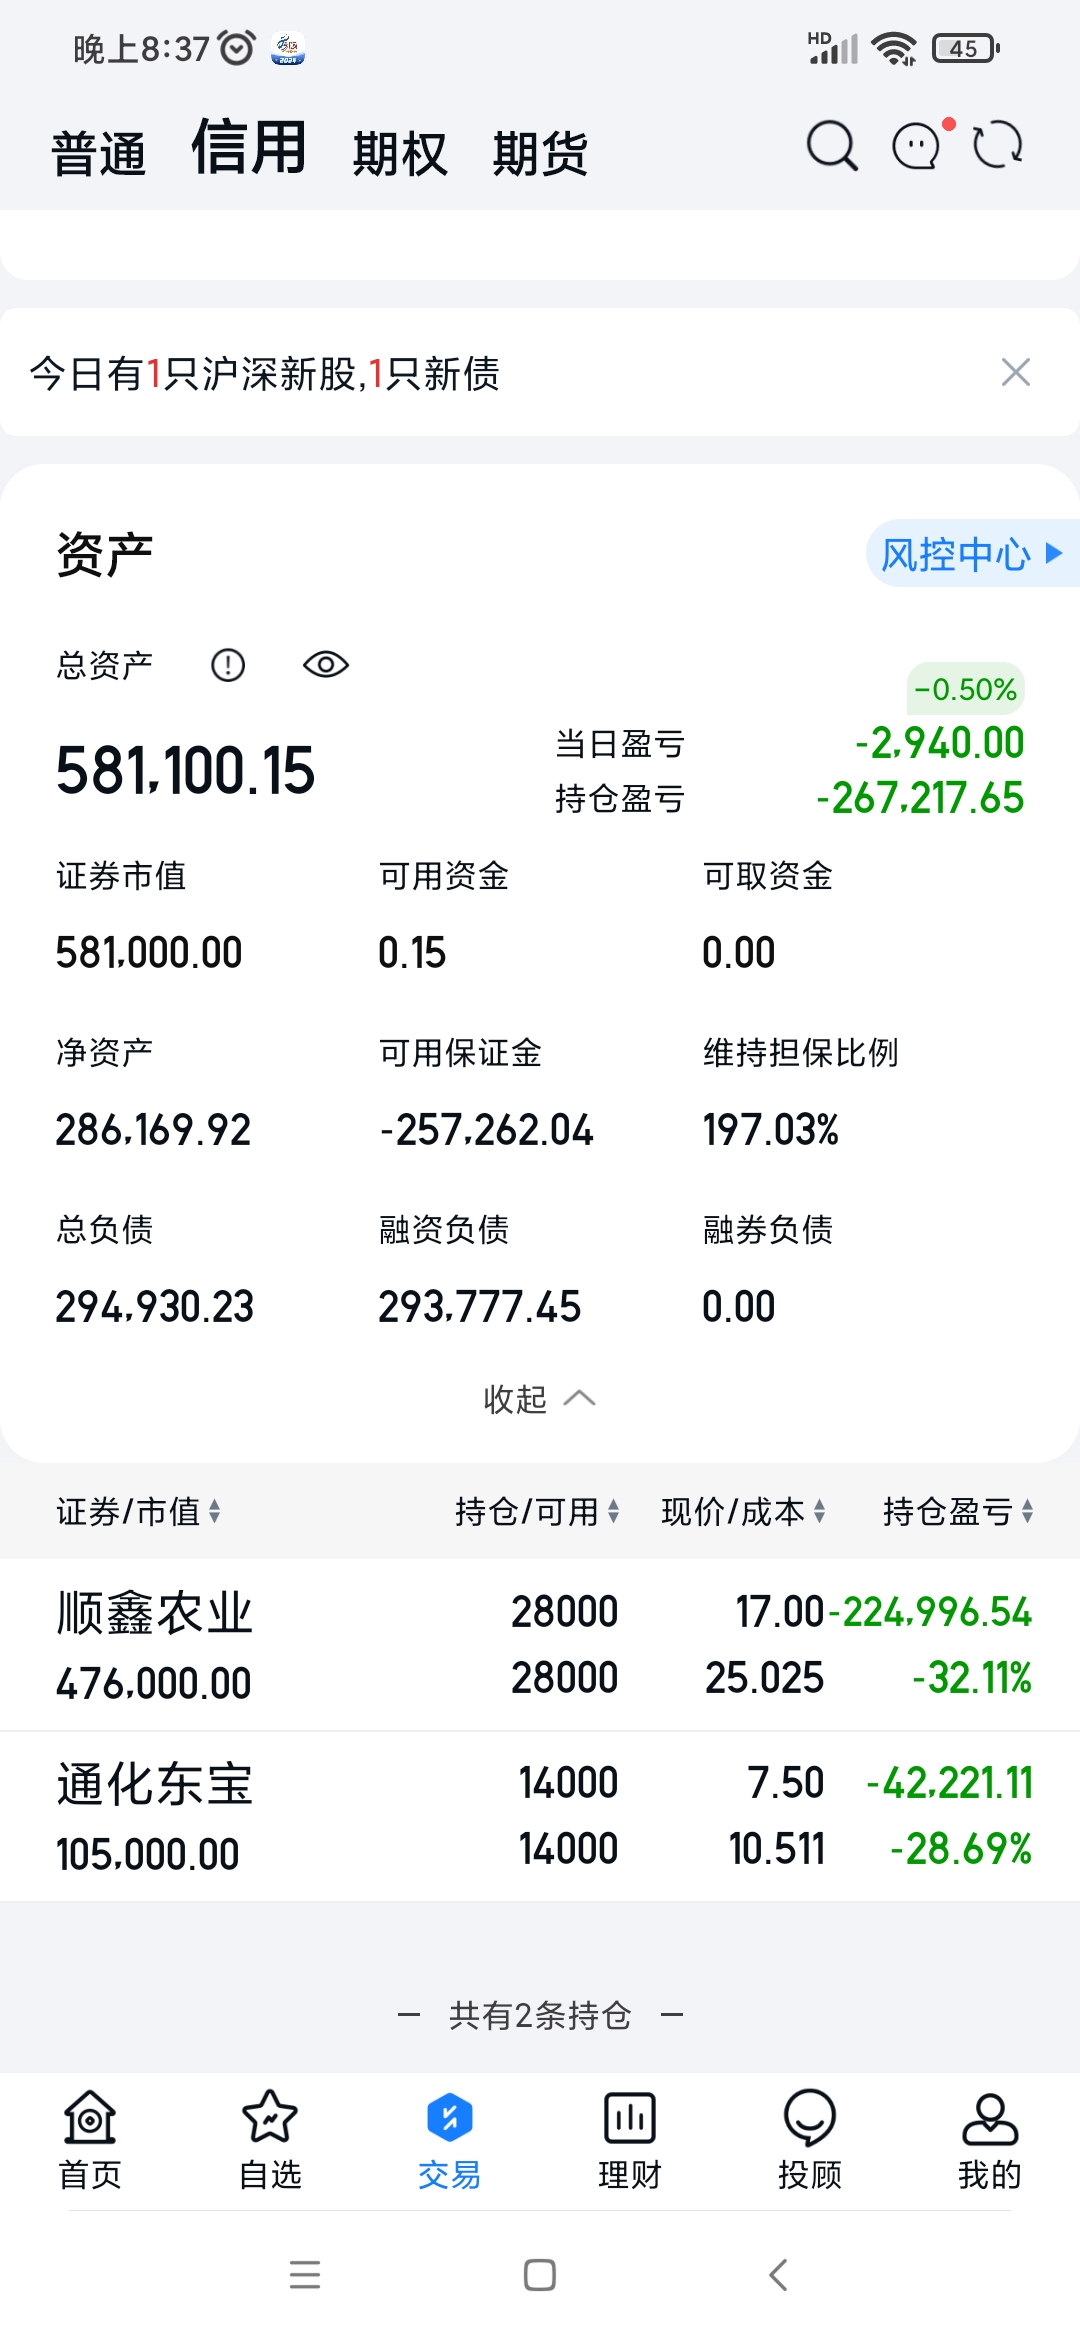
Task: Open the 风控中心 risk control center
Action: 967,554
